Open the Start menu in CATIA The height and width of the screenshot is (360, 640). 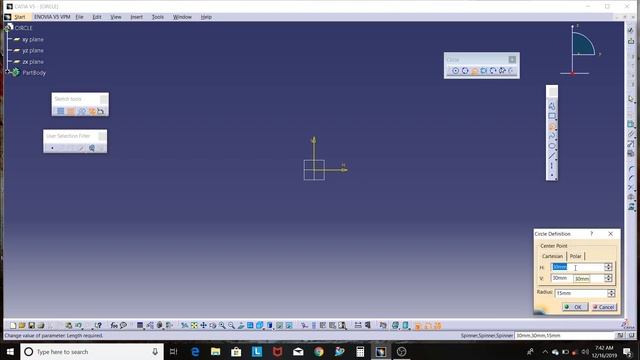point(20,17)
